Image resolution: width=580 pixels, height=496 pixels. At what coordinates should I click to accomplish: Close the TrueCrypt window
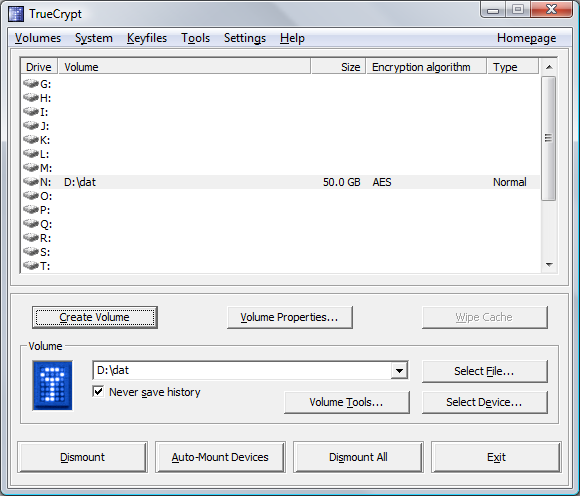pos(551,10)
